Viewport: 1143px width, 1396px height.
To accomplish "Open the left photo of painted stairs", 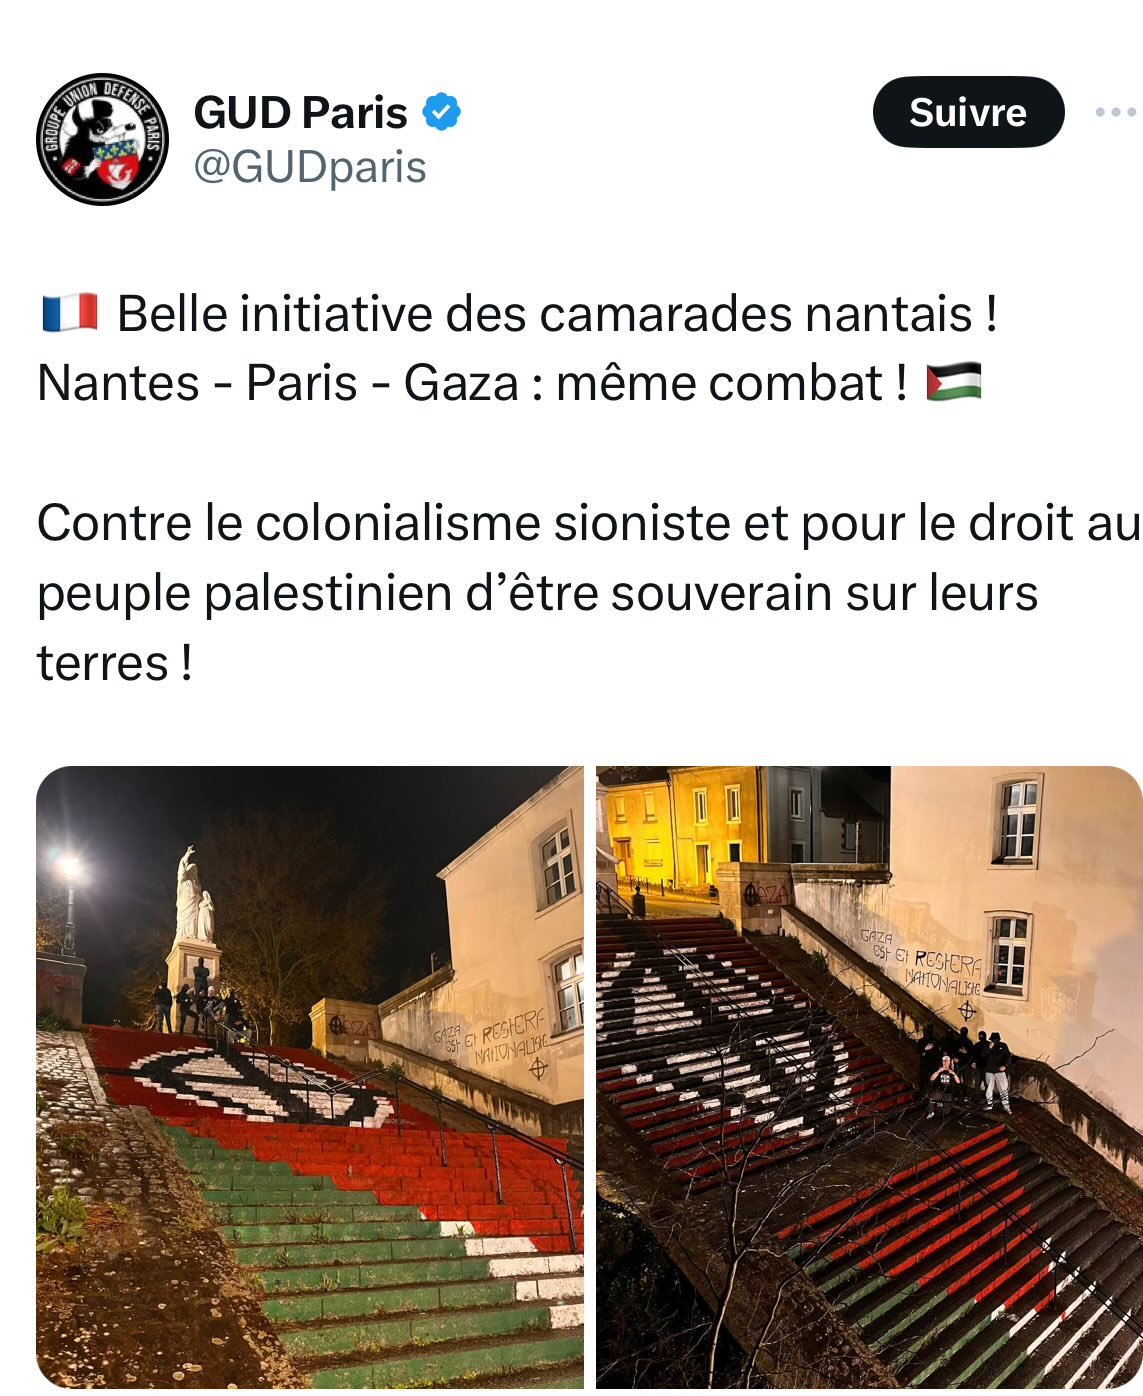I will point(310,1077).
